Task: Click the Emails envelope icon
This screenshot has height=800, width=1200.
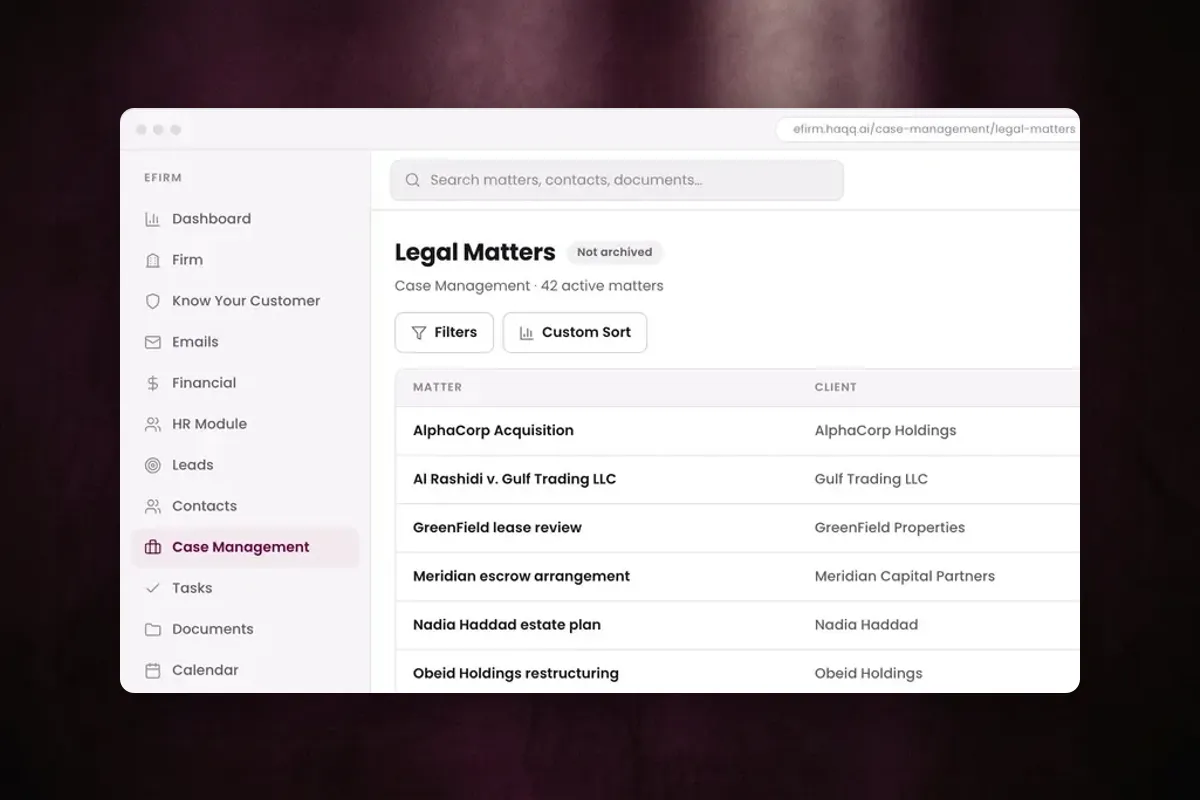Action: 152,342
